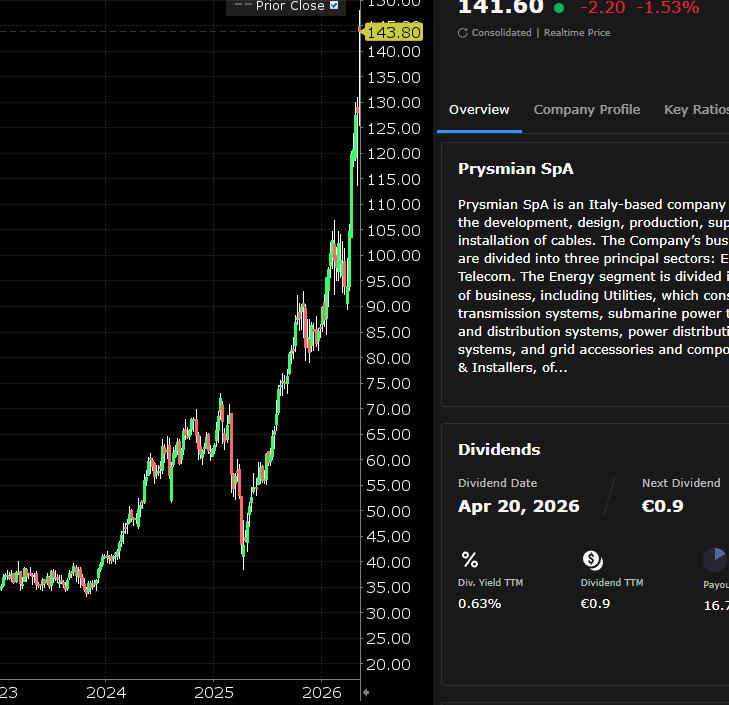
Task: Click the percent icon above Div. Yield TTM
Action: [x=470, y=560]
